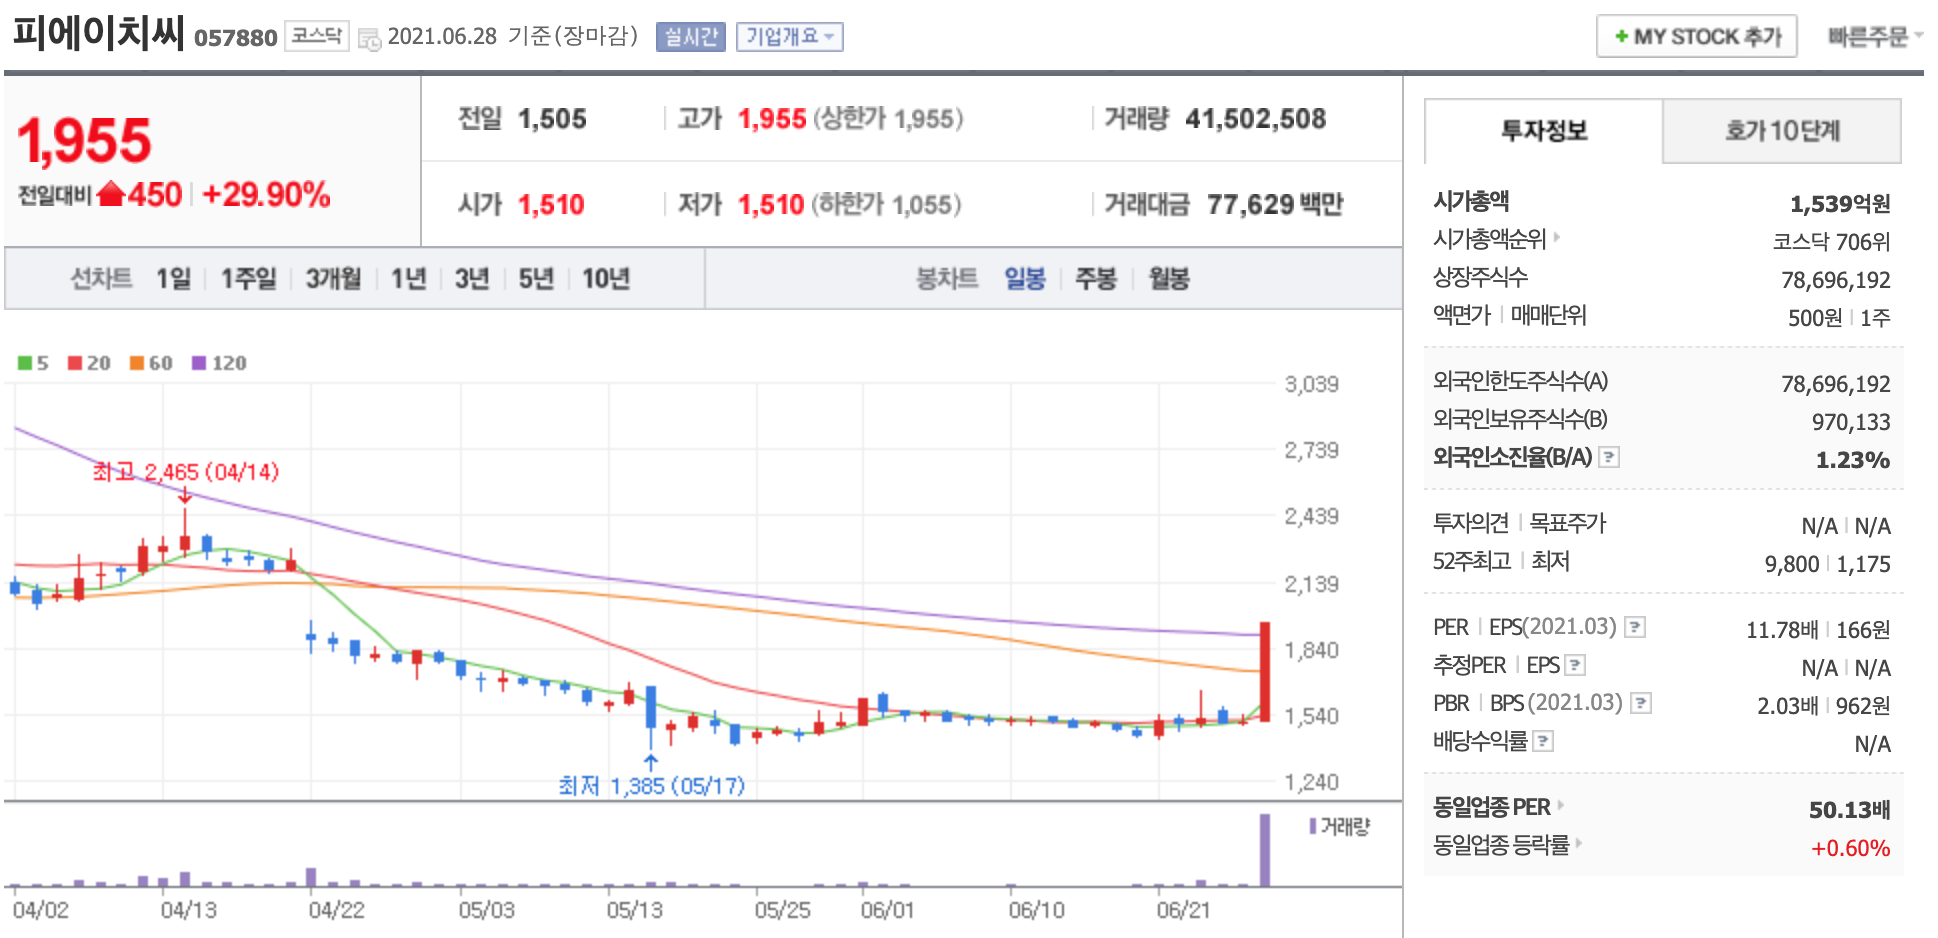This screenshot has height=938, width=1938.
Task: Select the 5년 line chart period
Action: click(x=536, y=278)
